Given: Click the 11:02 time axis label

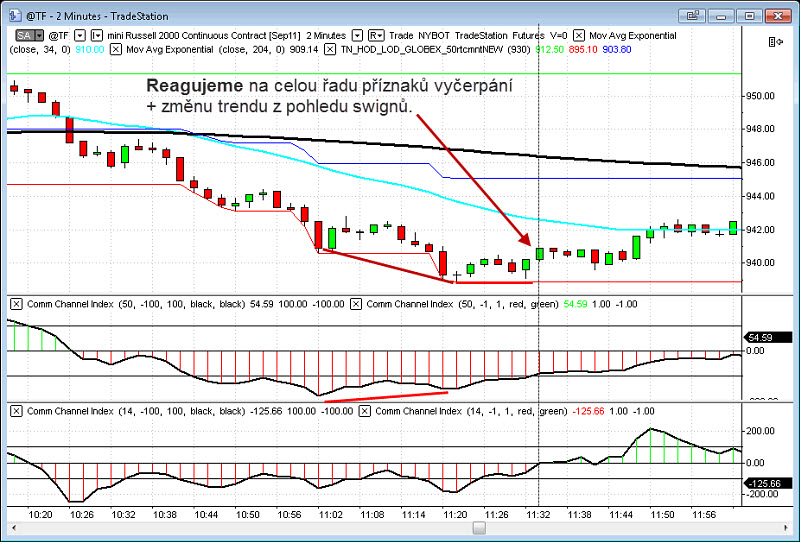Looking at the screenshot, I should point(331,514).
